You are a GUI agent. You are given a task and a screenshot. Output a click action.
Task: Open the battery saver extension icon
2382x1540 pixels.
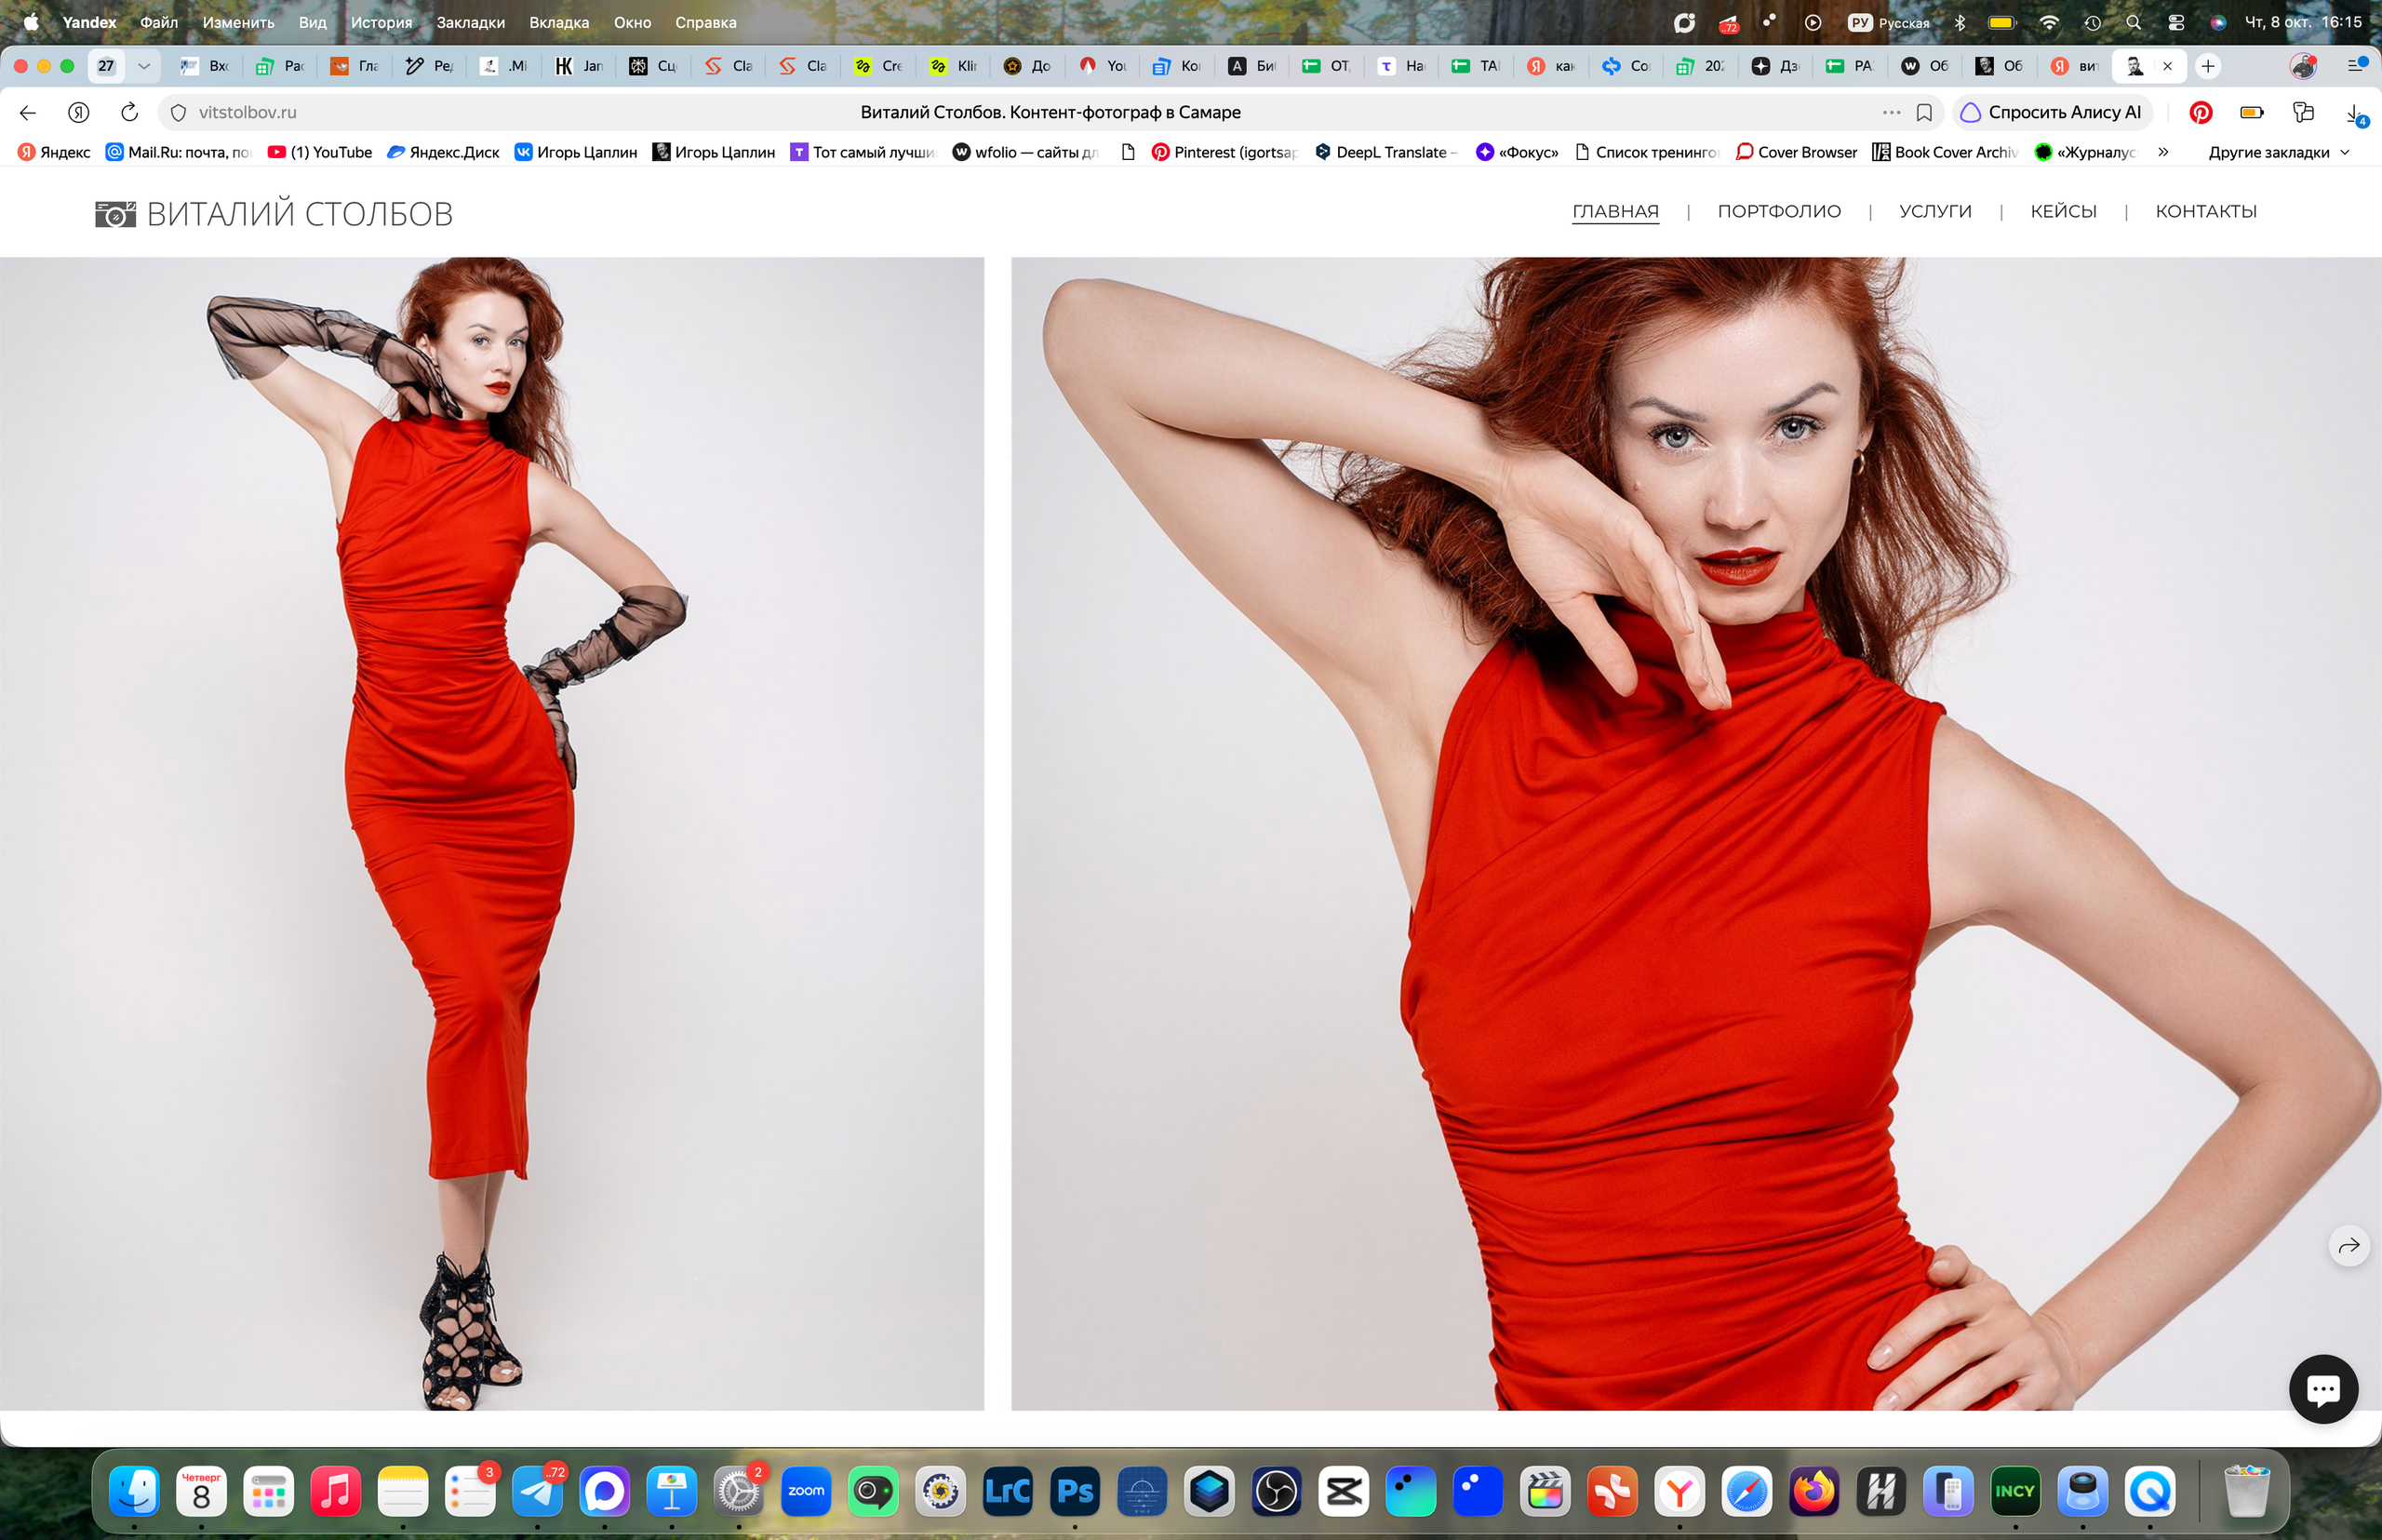point(2252,112)
